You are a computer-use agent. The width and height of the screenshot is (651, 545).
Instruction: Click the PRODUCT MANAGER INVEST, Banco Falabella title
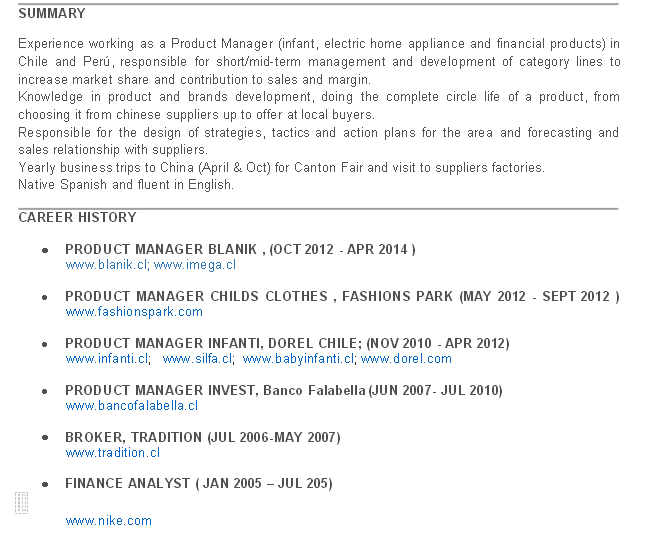click(283, 390)
